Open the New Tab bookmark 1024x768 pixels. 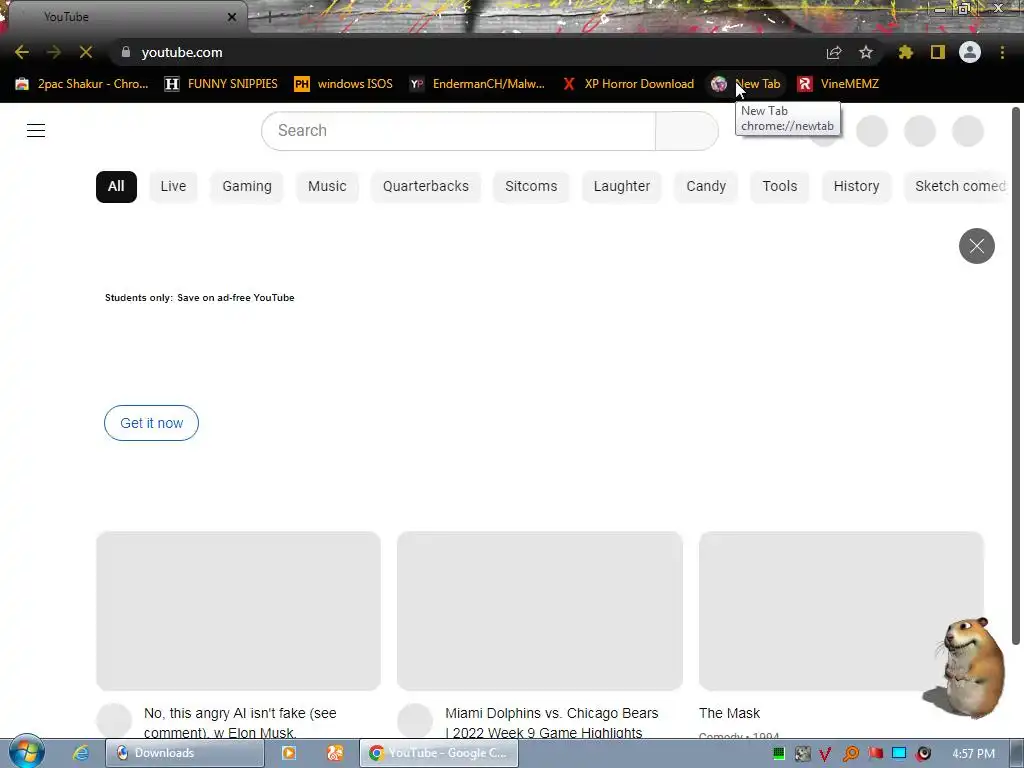[746, 84]
